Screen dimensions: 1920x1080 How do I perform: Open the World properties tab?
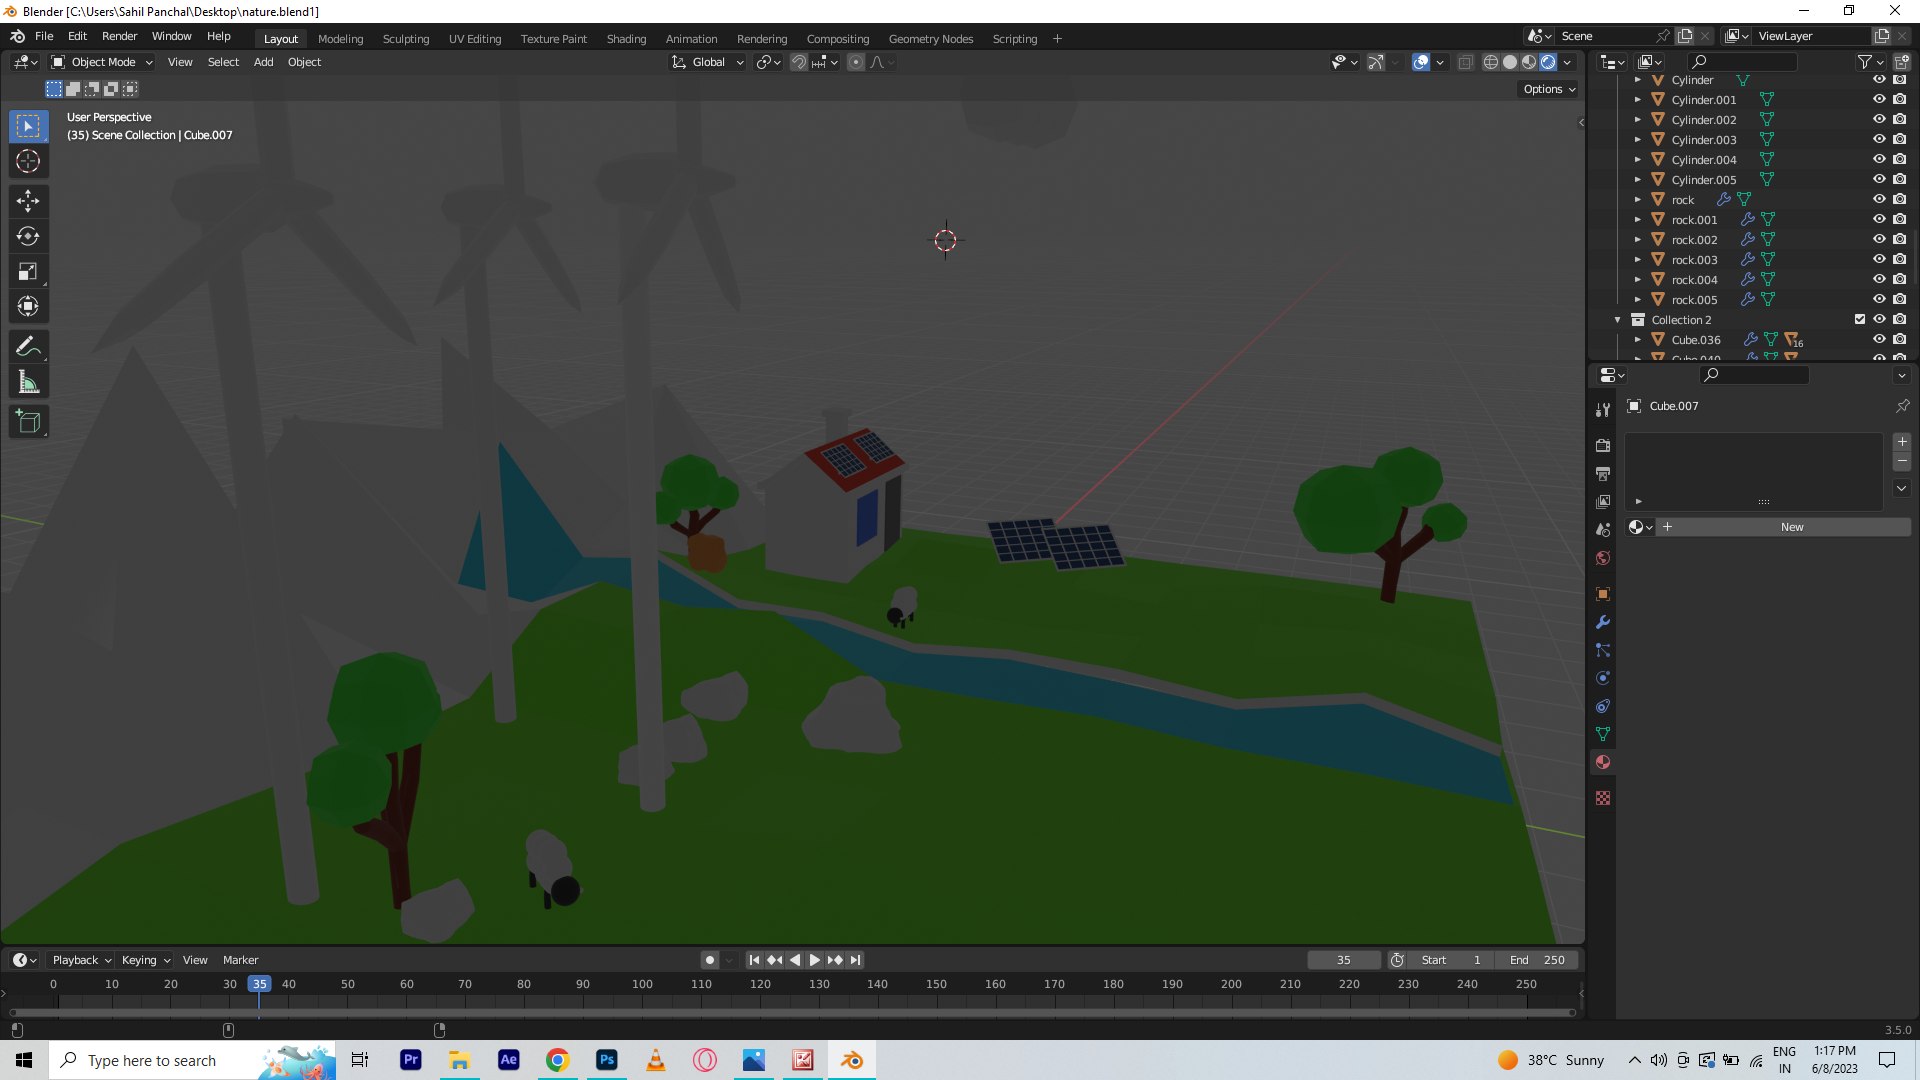click(1603, 558)
